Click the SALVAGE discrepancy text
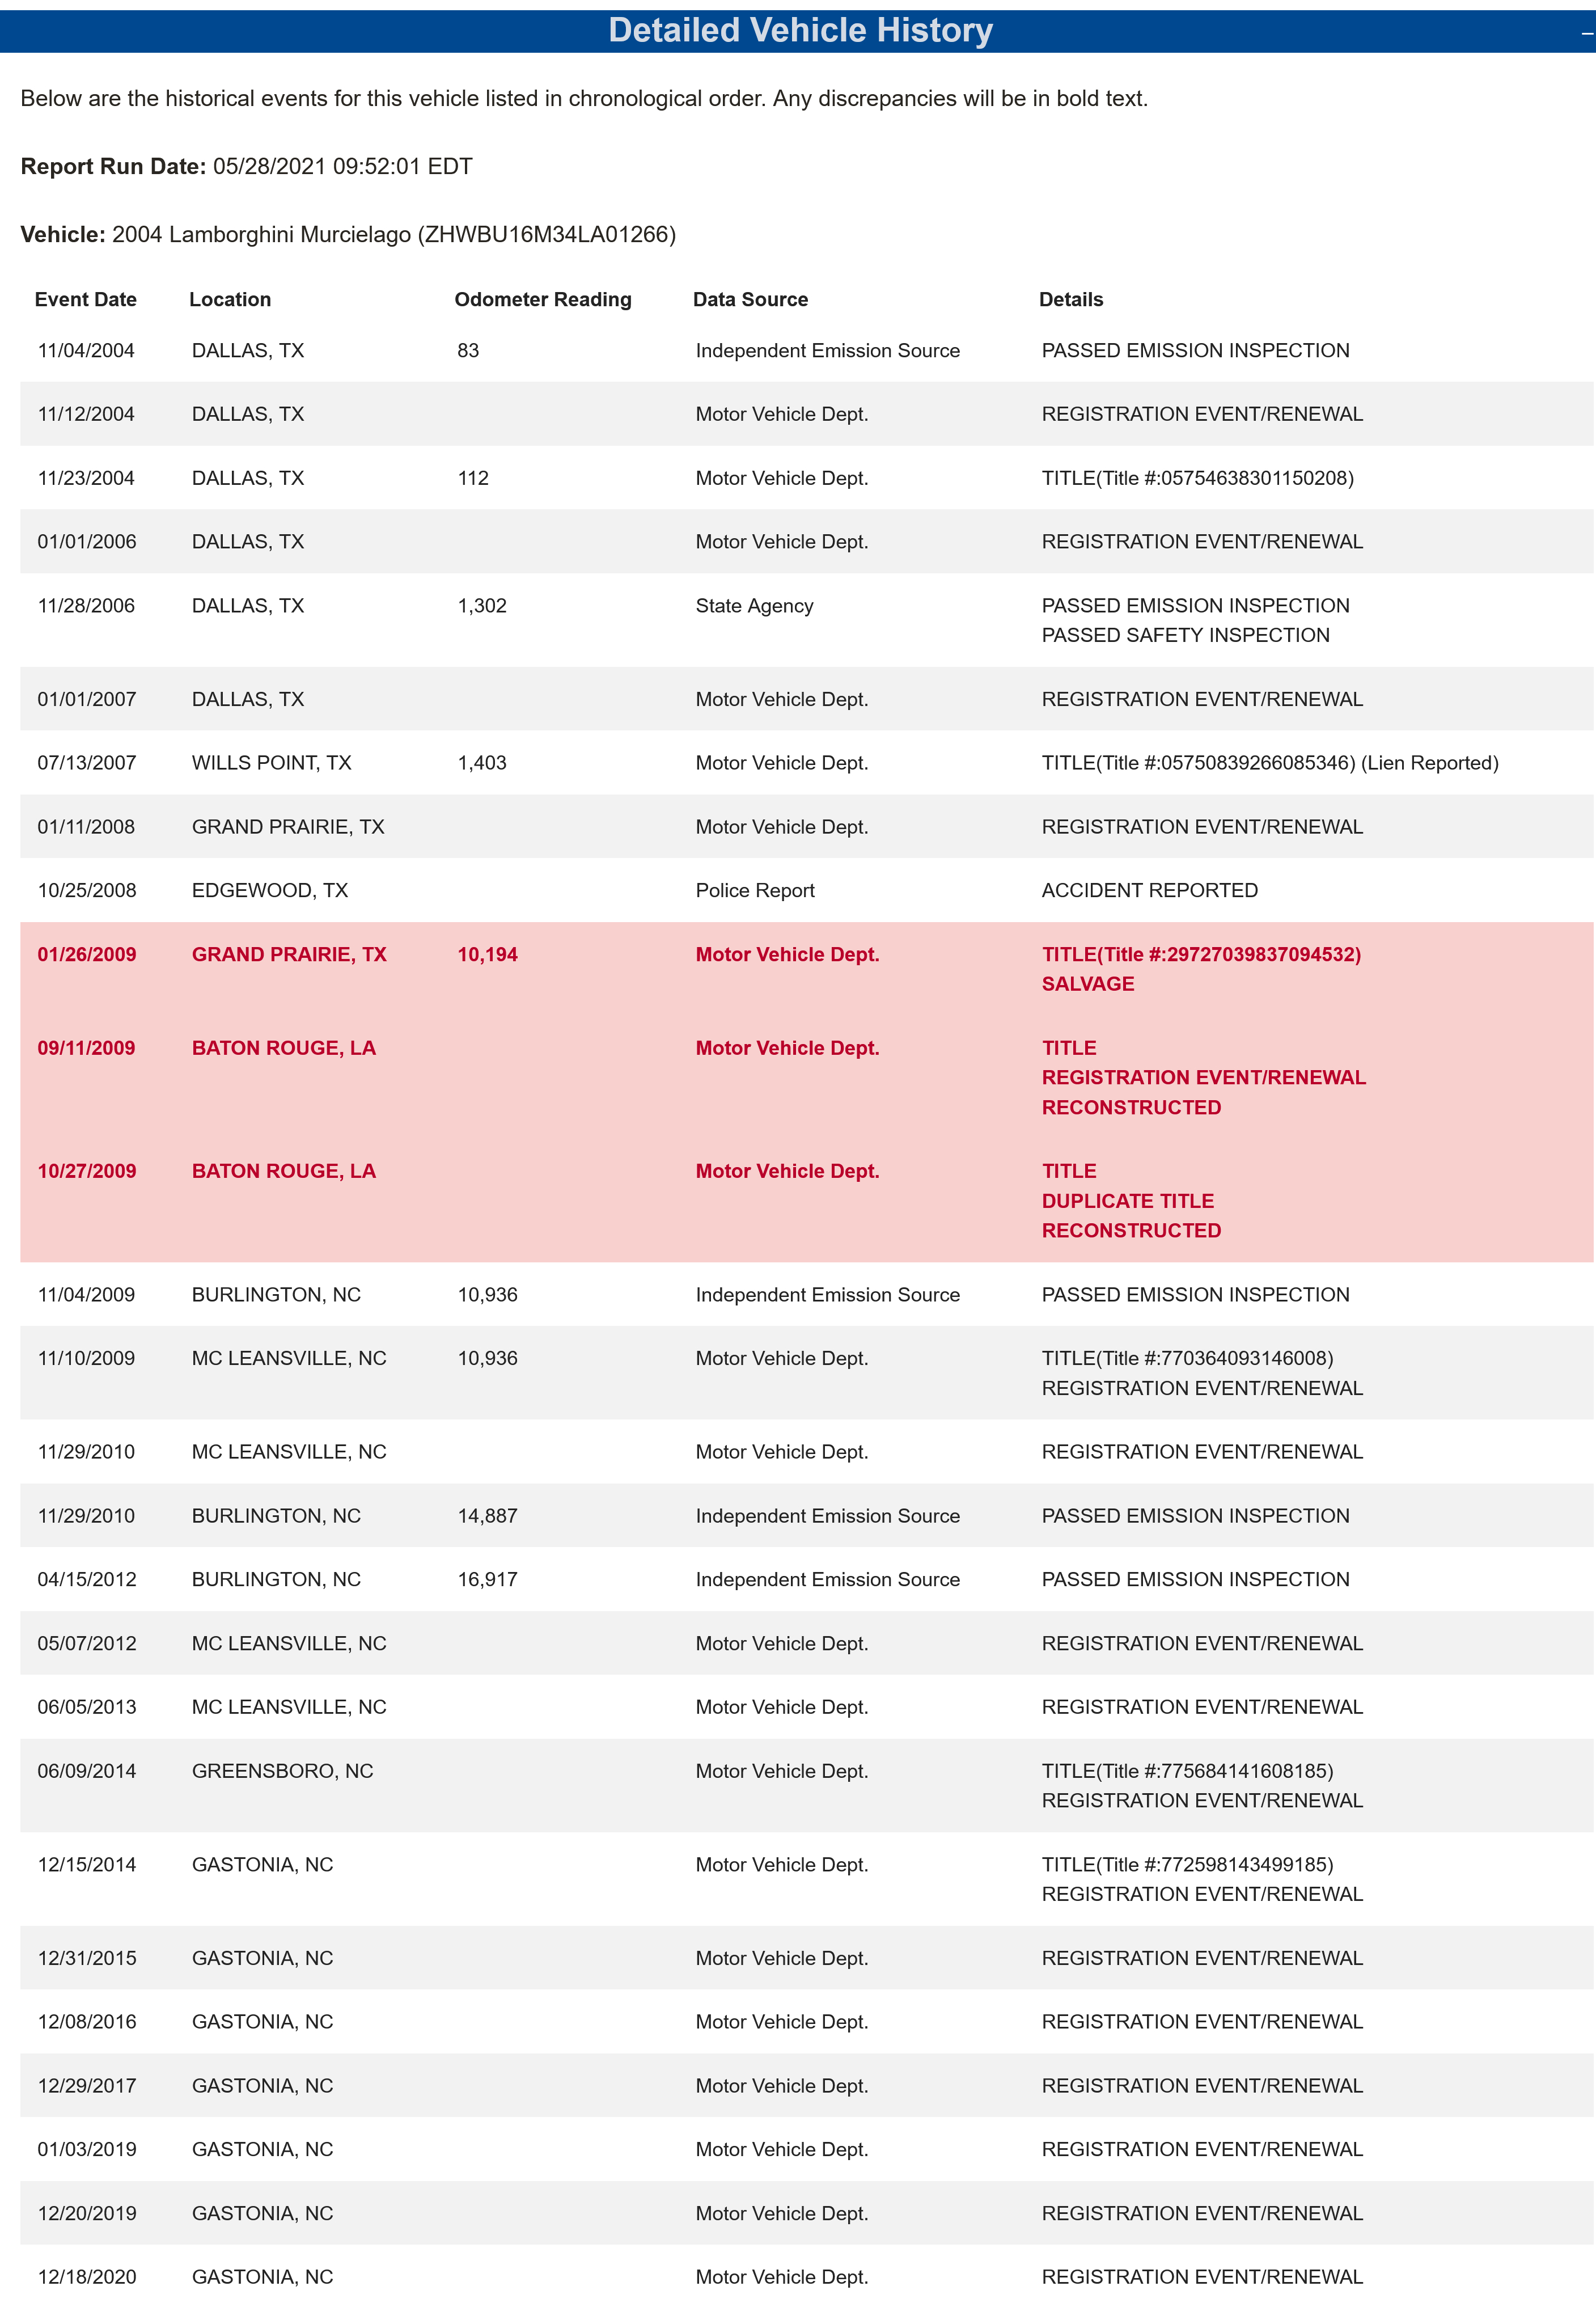 pyautogui.click(x=1087, y=984)
